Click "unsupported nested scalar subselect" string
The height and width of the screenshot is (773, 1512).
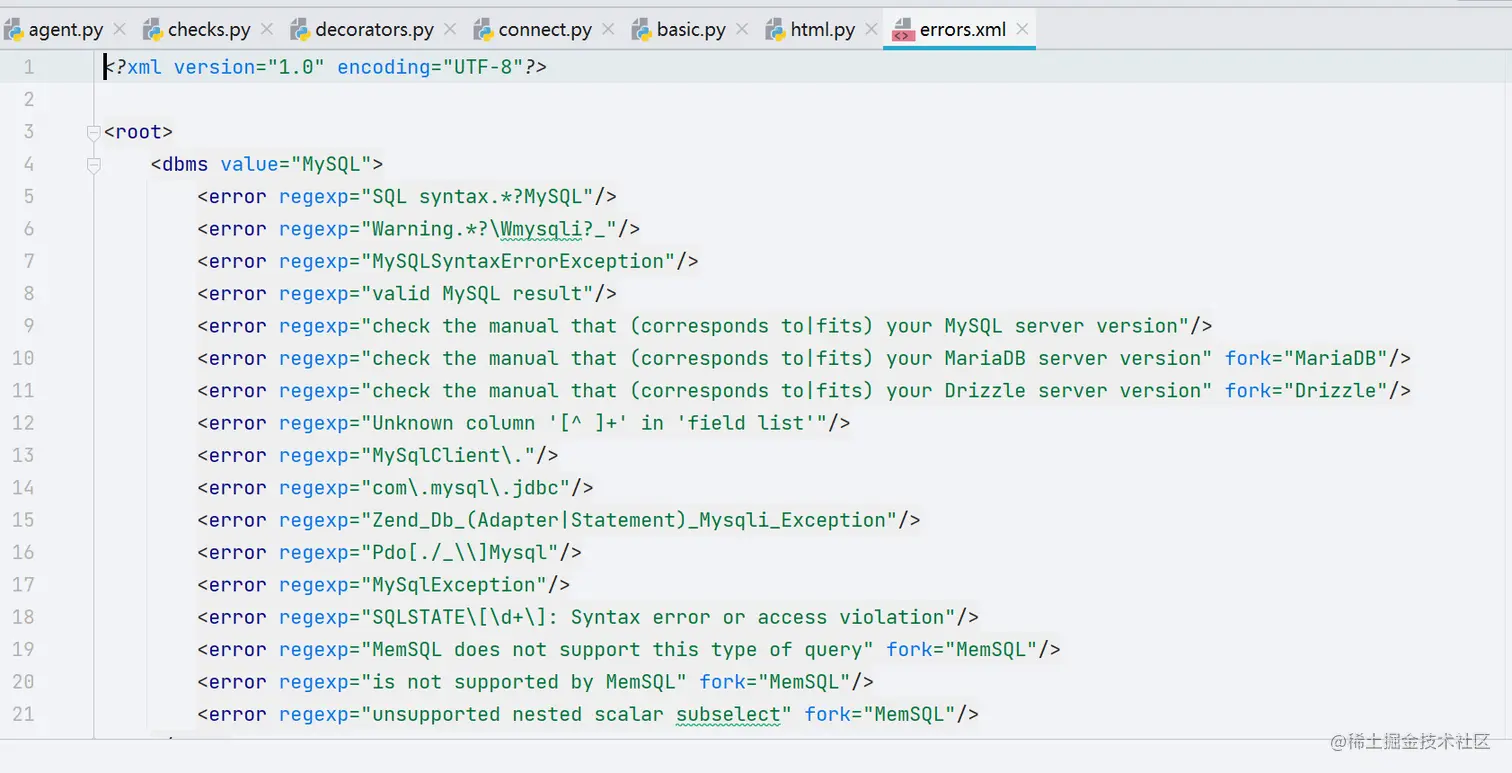click(577, 714)
